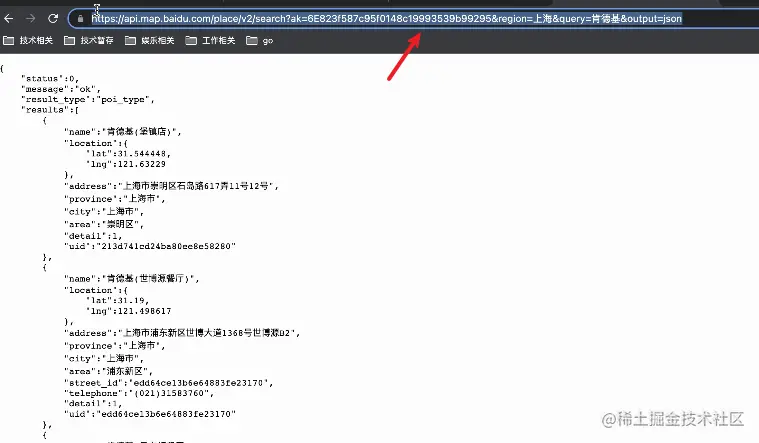The height and width of the screenshot is (443, 759).
Task: Click the "results":[ line
Action: pos(50,110)
